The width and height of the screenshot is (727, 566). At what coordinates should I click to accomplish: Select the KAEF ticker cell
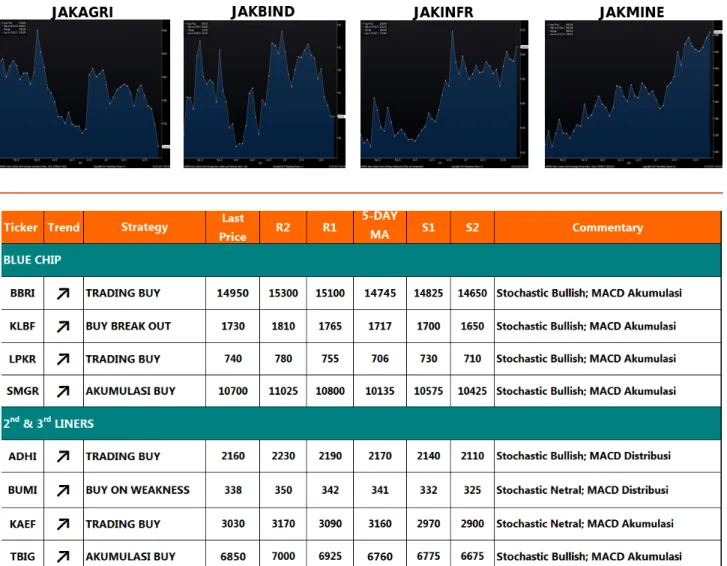(22, 524)
